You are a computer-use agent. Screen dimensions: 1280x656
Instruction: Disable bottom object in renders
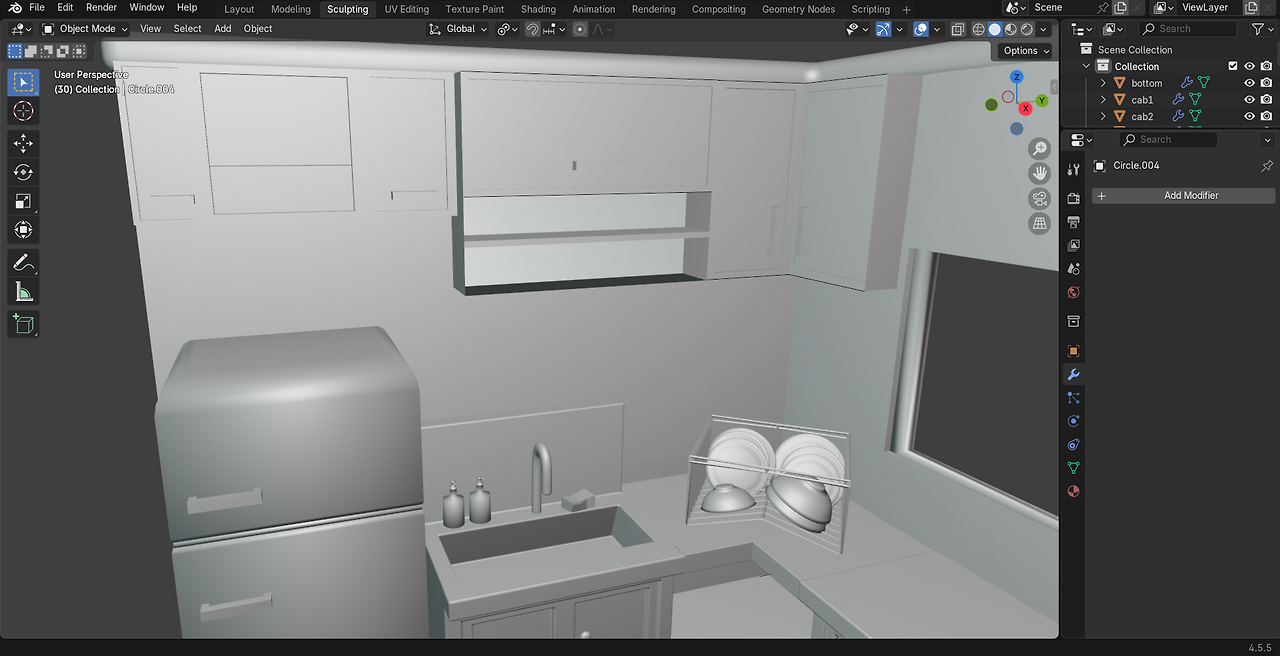click(x=1266, y=83)
